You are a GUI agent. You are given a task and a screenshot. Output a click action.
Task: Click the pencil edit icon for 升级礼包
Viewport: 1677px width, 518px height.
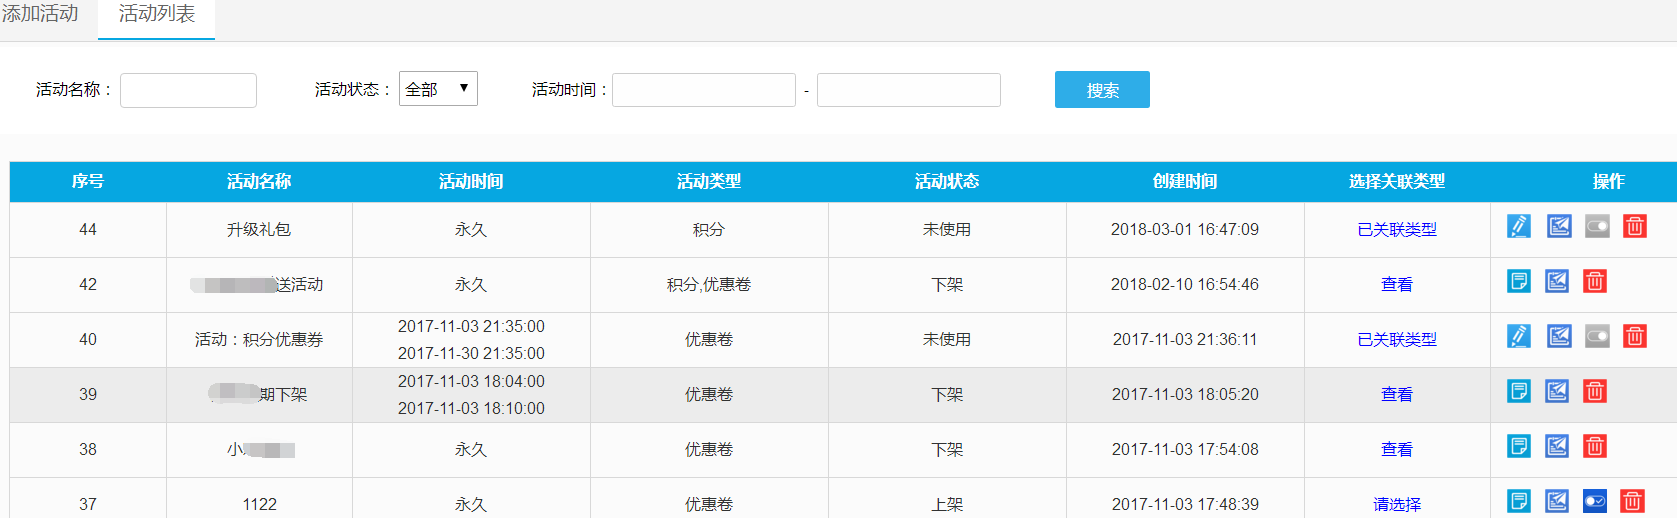click(1518, 227)
